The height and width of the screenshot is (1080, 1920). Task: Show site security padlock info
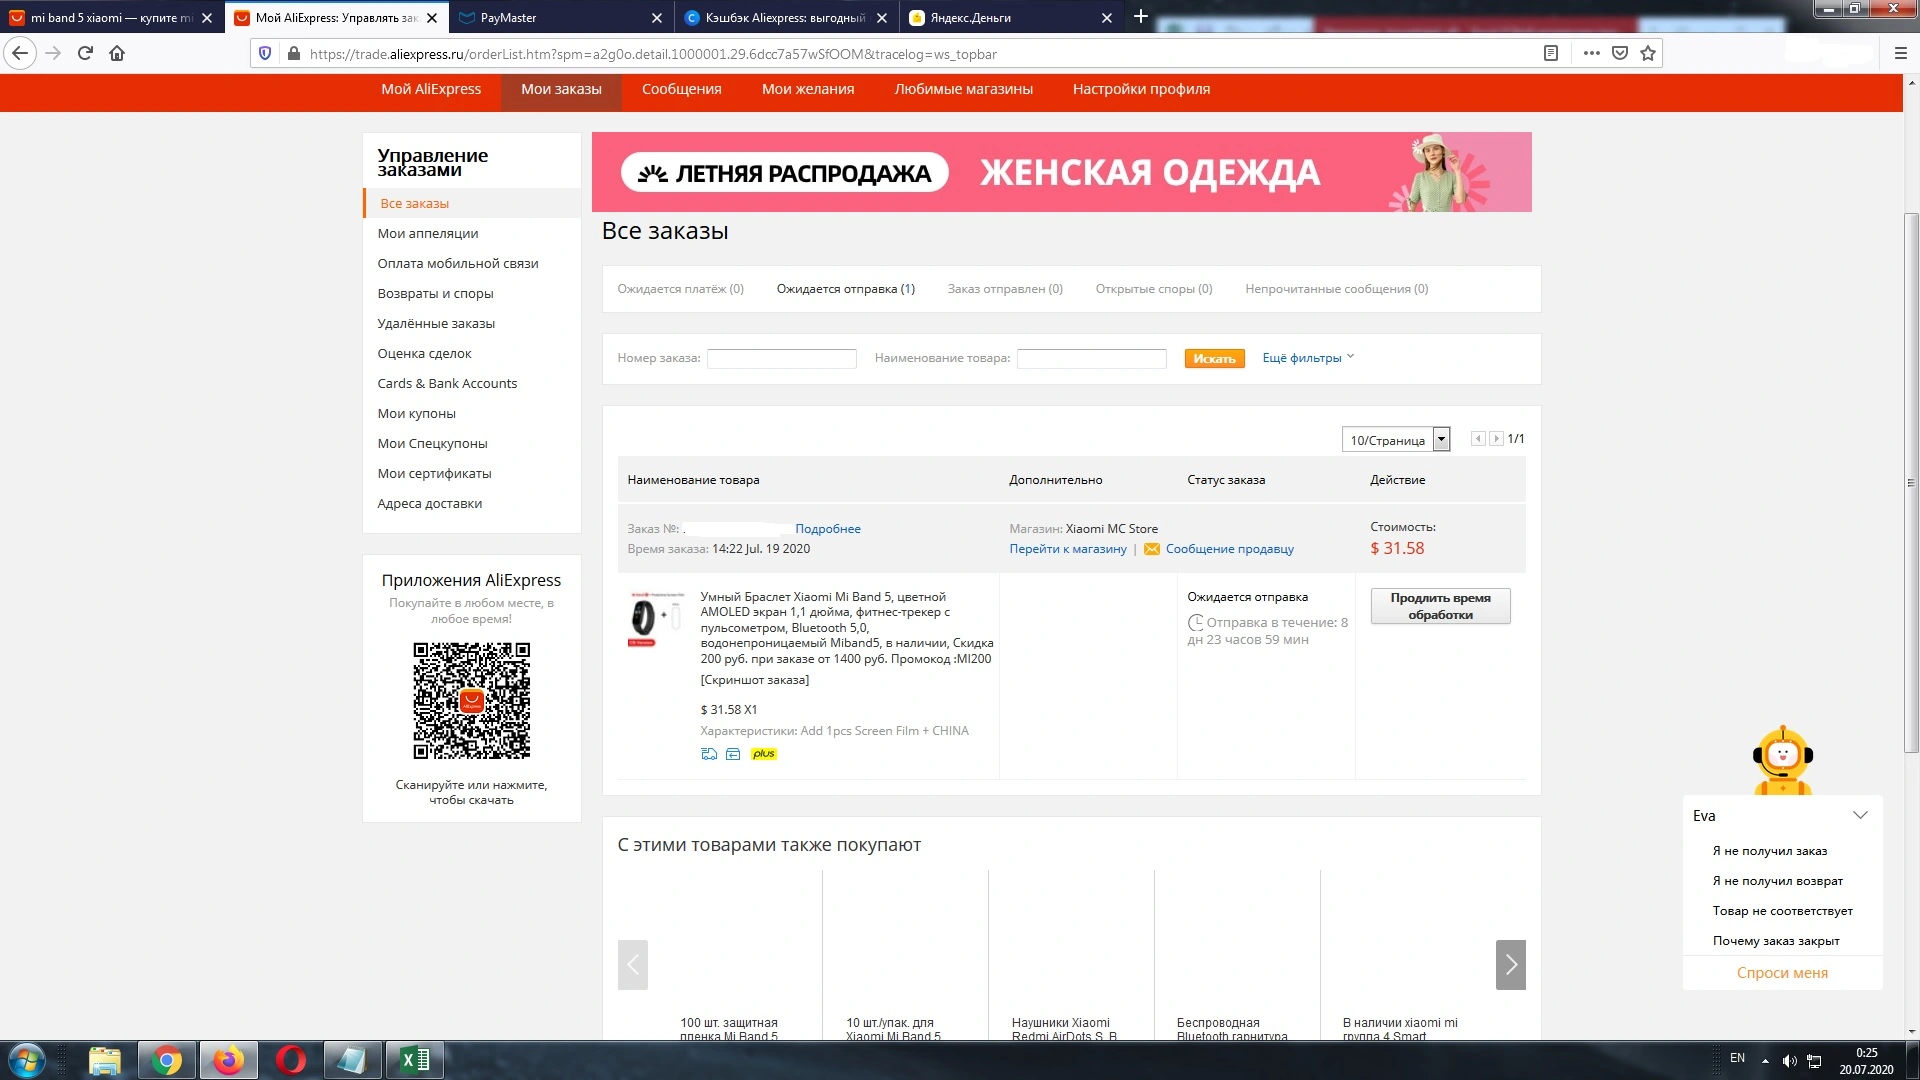pos(293,54)
